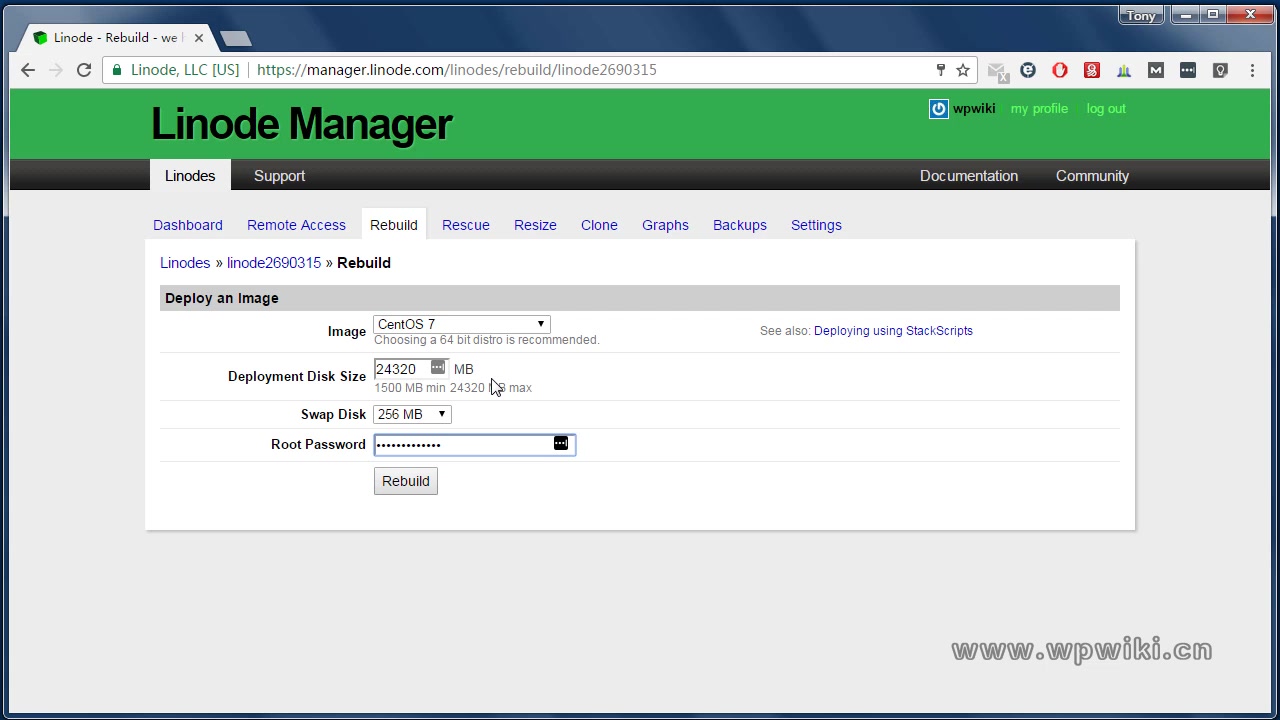
Task: Open the Remote Access tab
Action: [x=296, y=225]
